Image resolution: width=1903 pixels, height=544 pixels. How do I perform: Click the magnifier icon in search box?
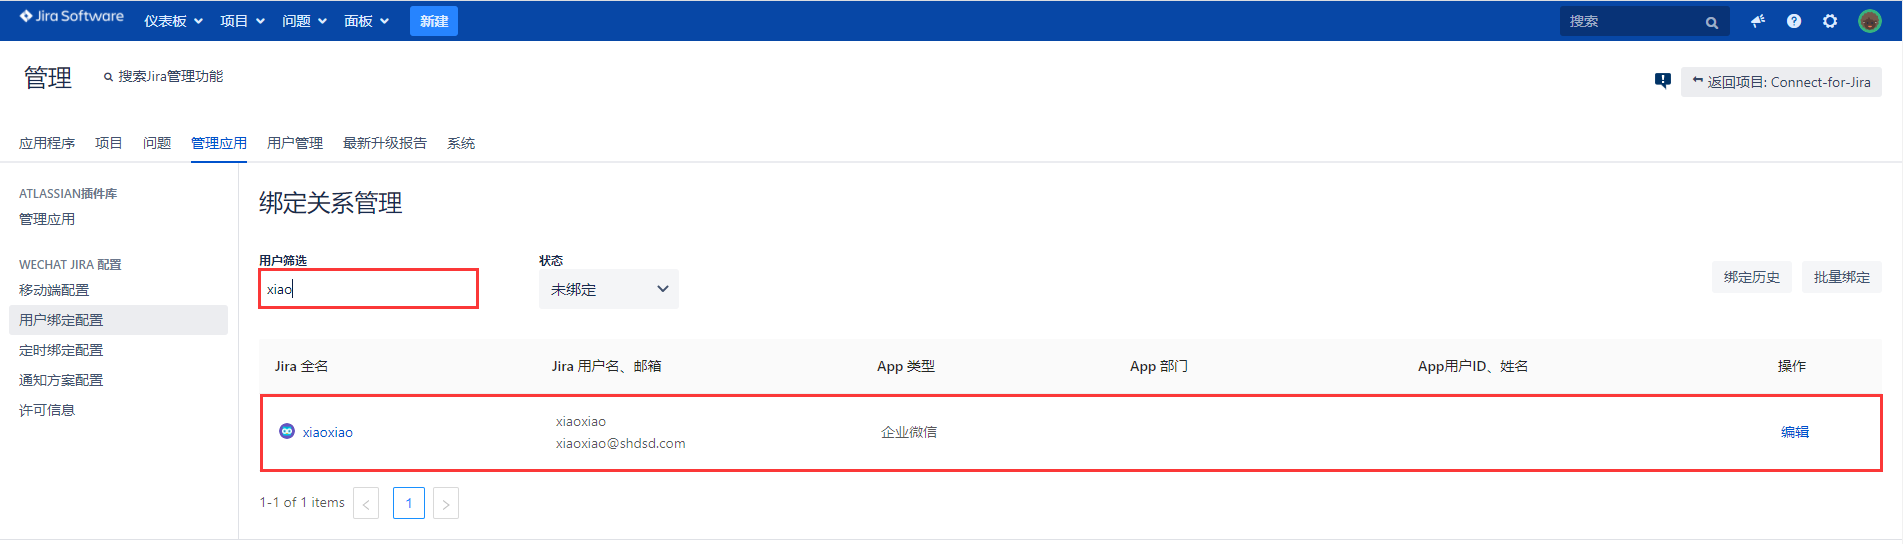click(1711, 22)
